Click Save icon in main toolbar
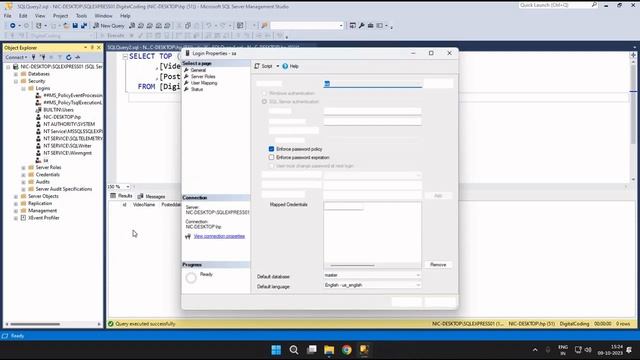 [75, 25]
